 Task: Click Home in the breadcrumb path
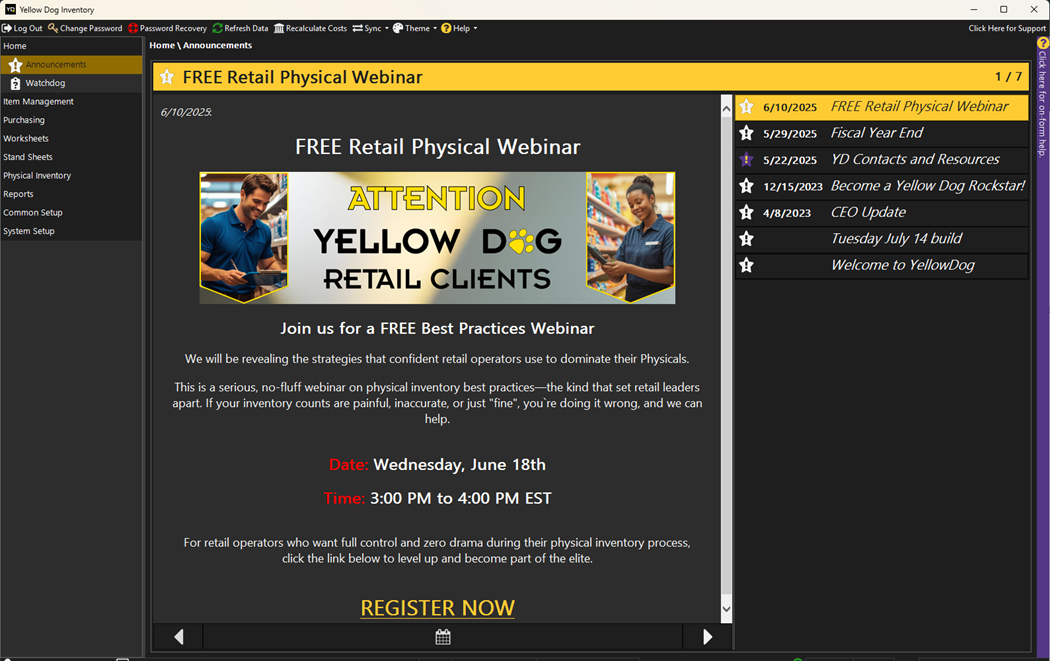[x=162, y=46]
